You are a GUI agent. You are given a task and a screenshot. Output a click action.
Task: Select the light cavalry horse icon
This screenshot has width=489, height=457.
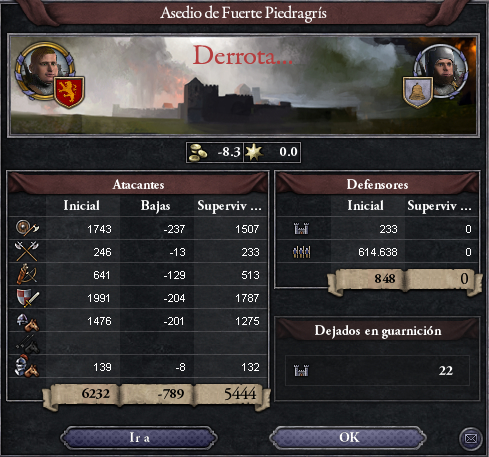pos(27,322)
